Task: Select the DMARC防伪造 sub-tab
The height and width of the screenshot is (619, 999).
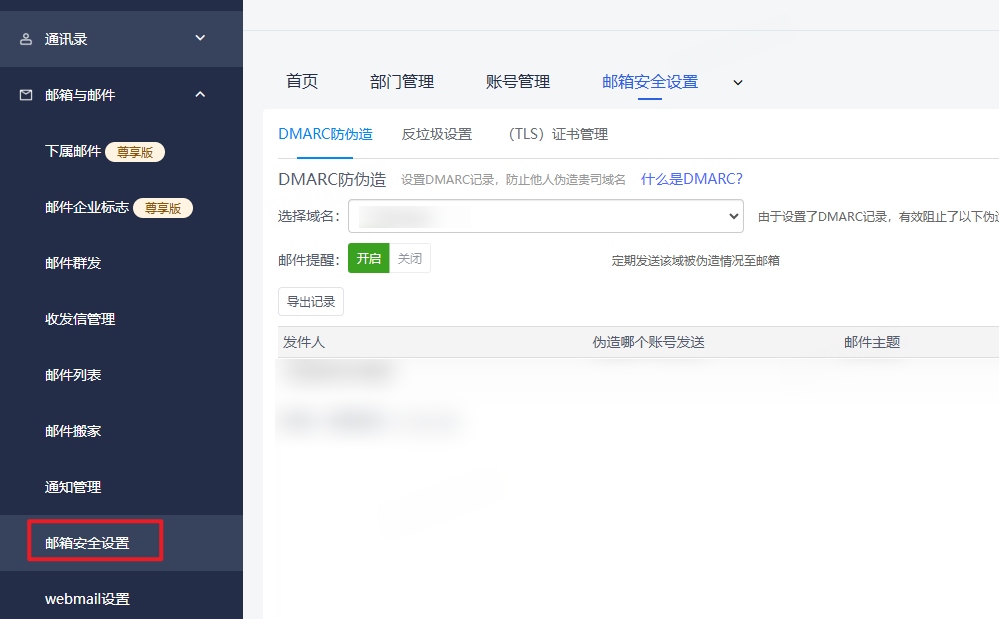Action: (325, 134)
